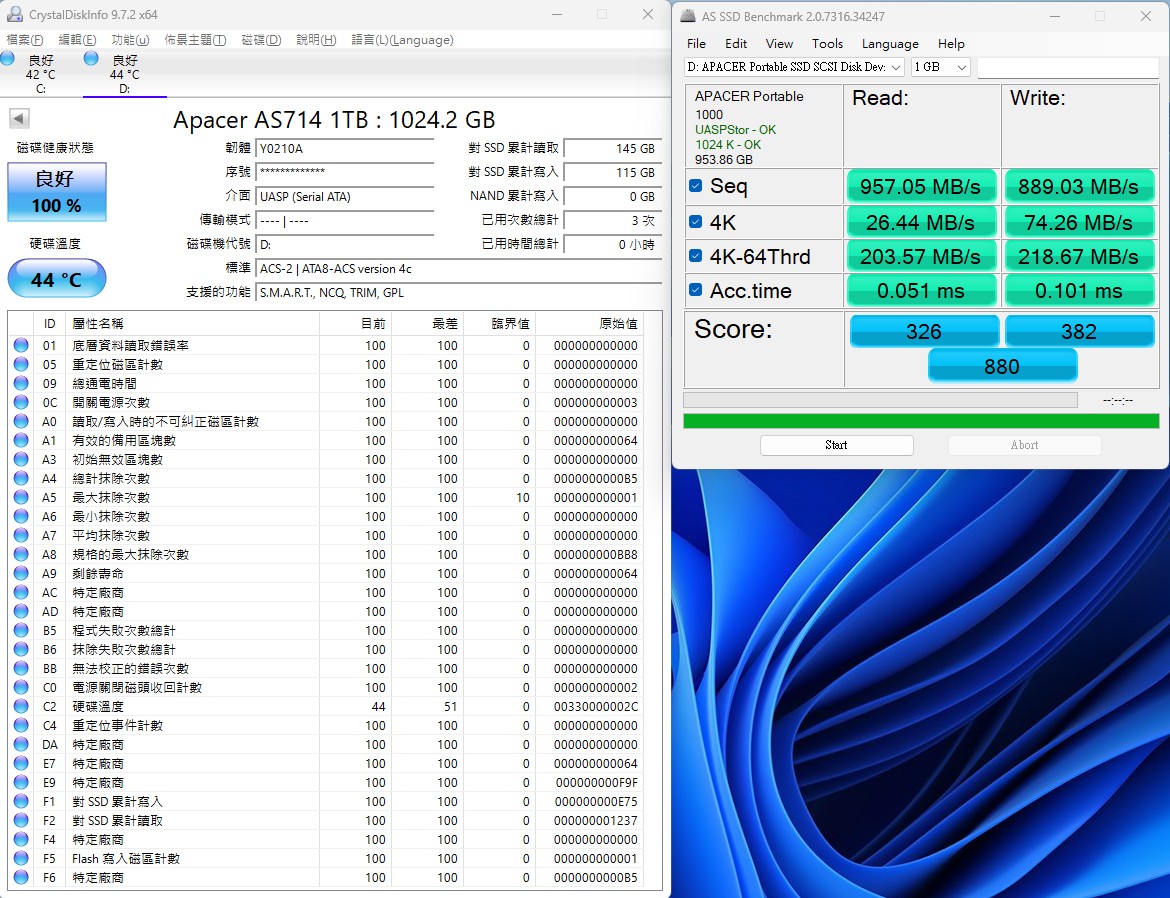Click the status circle for attribute A0
This screenshot has width=1170, height=898.
21,421
